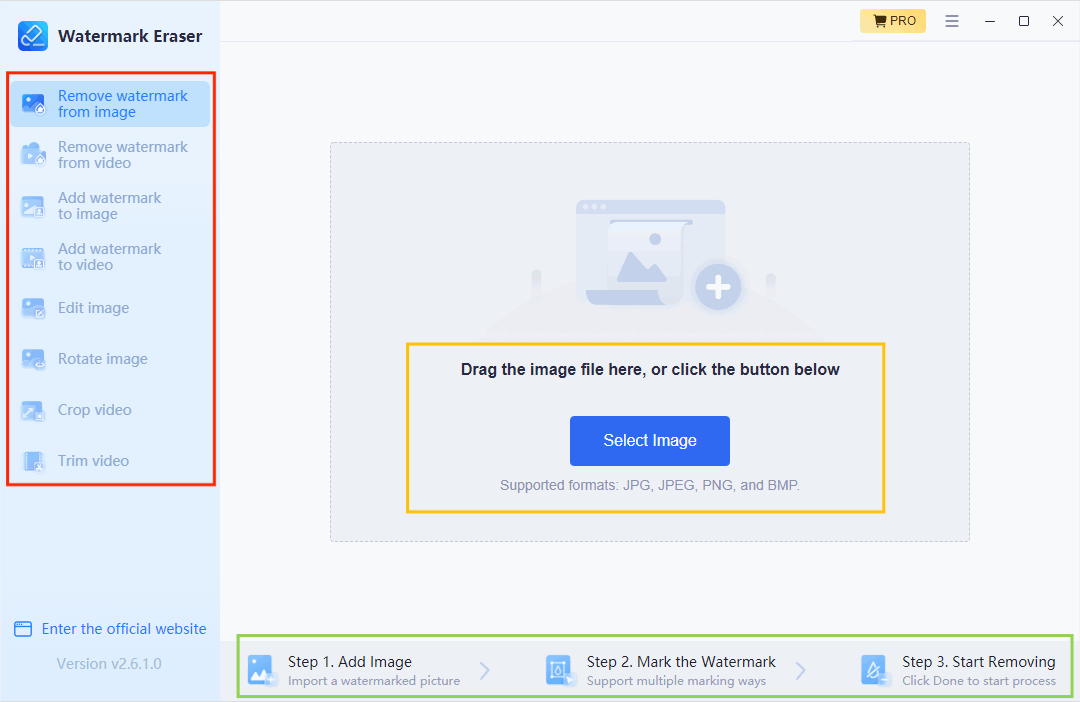
Task: Select the Add watermark to video icon
Action: tap(34, 257)
